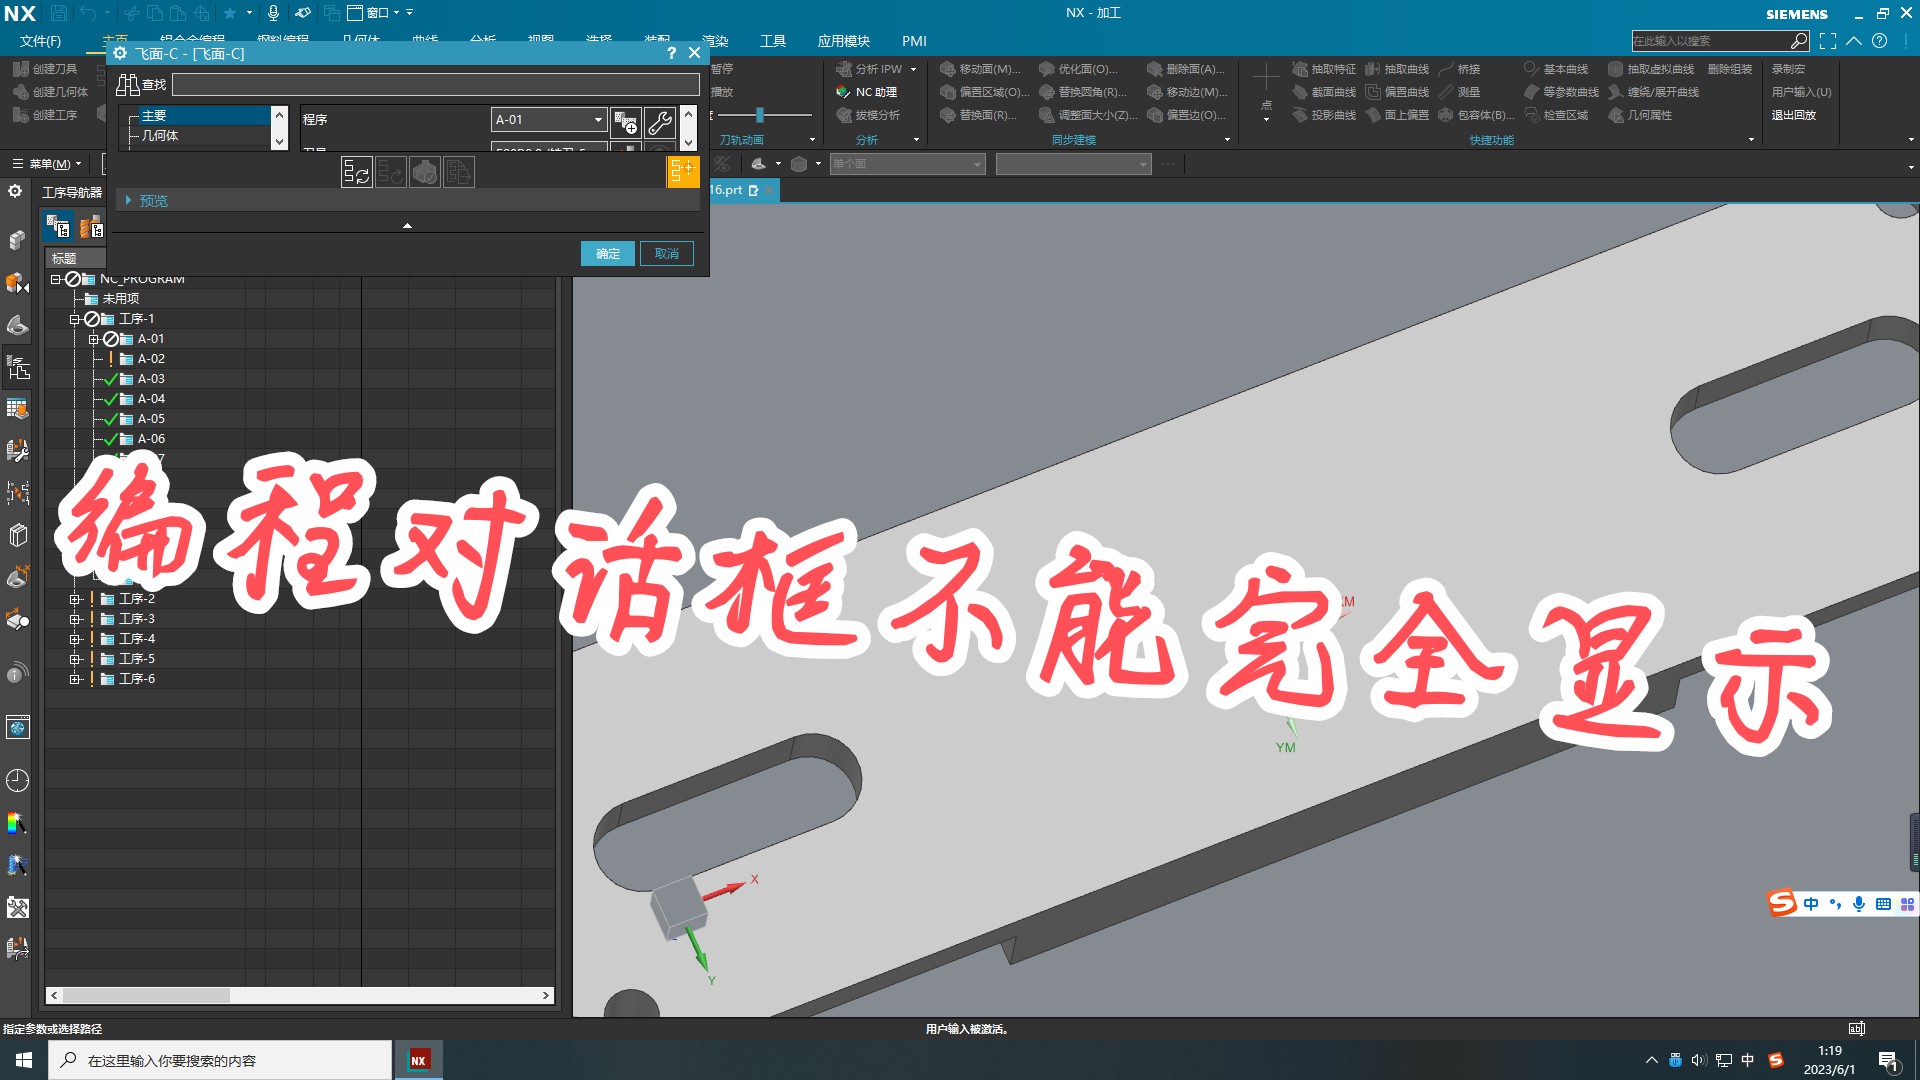Switch to the 应用模块 ribbon tab

coord(844,41)
